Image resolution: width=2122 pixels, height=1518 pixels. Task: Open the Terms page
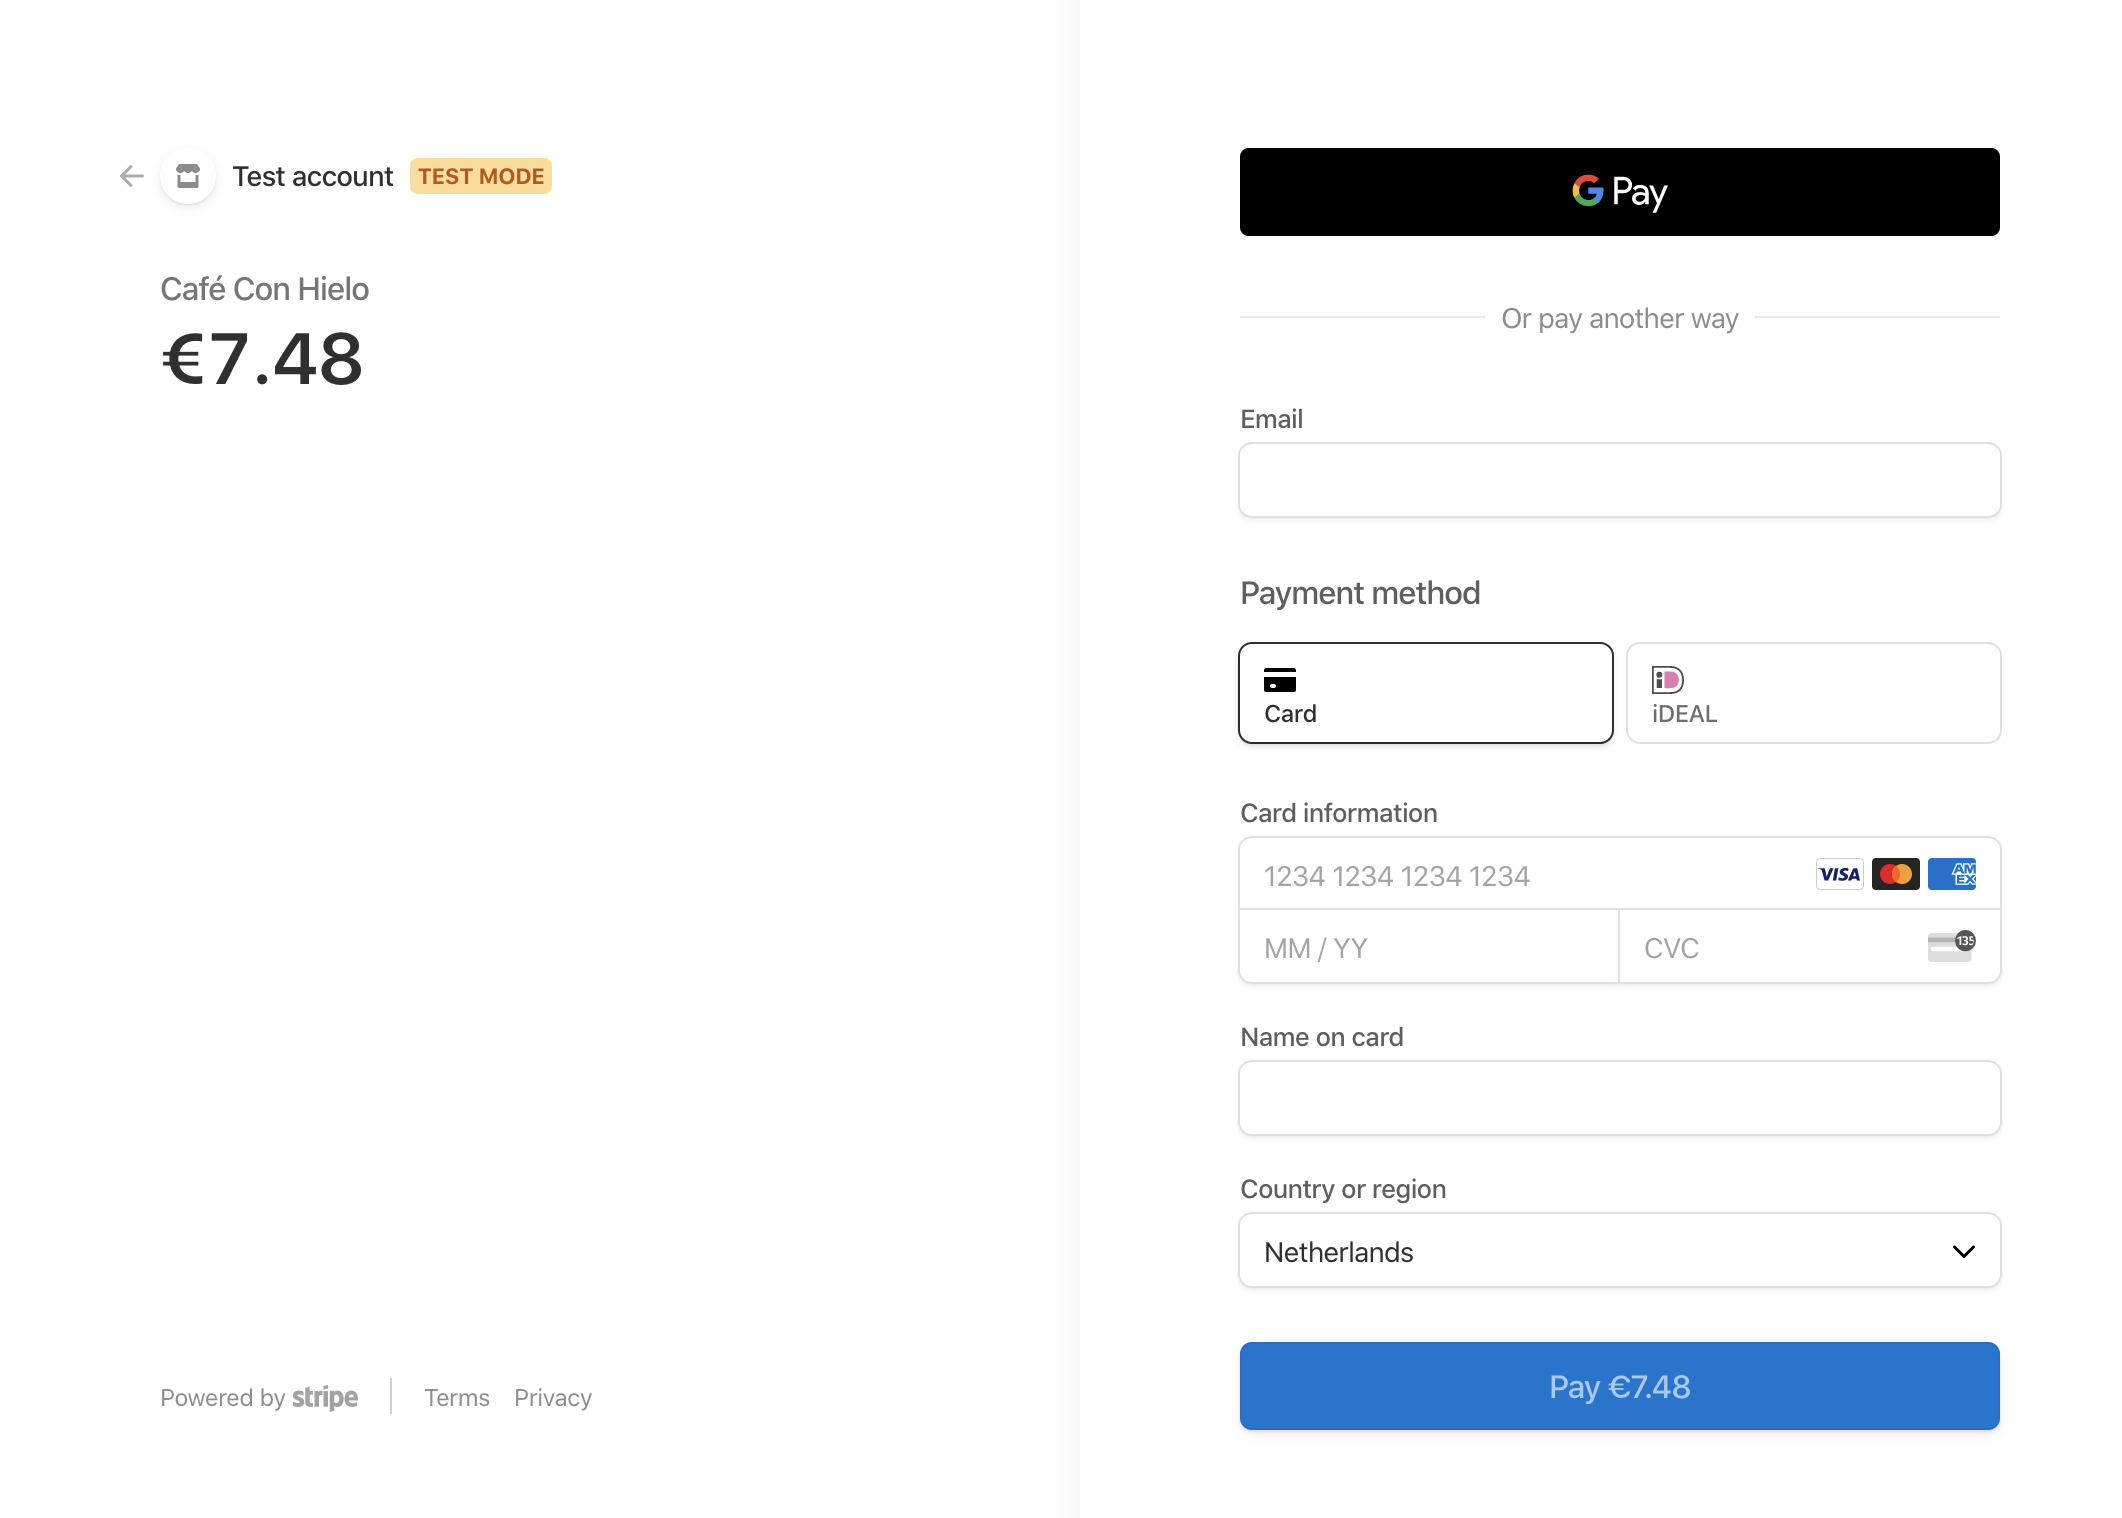456,1397
